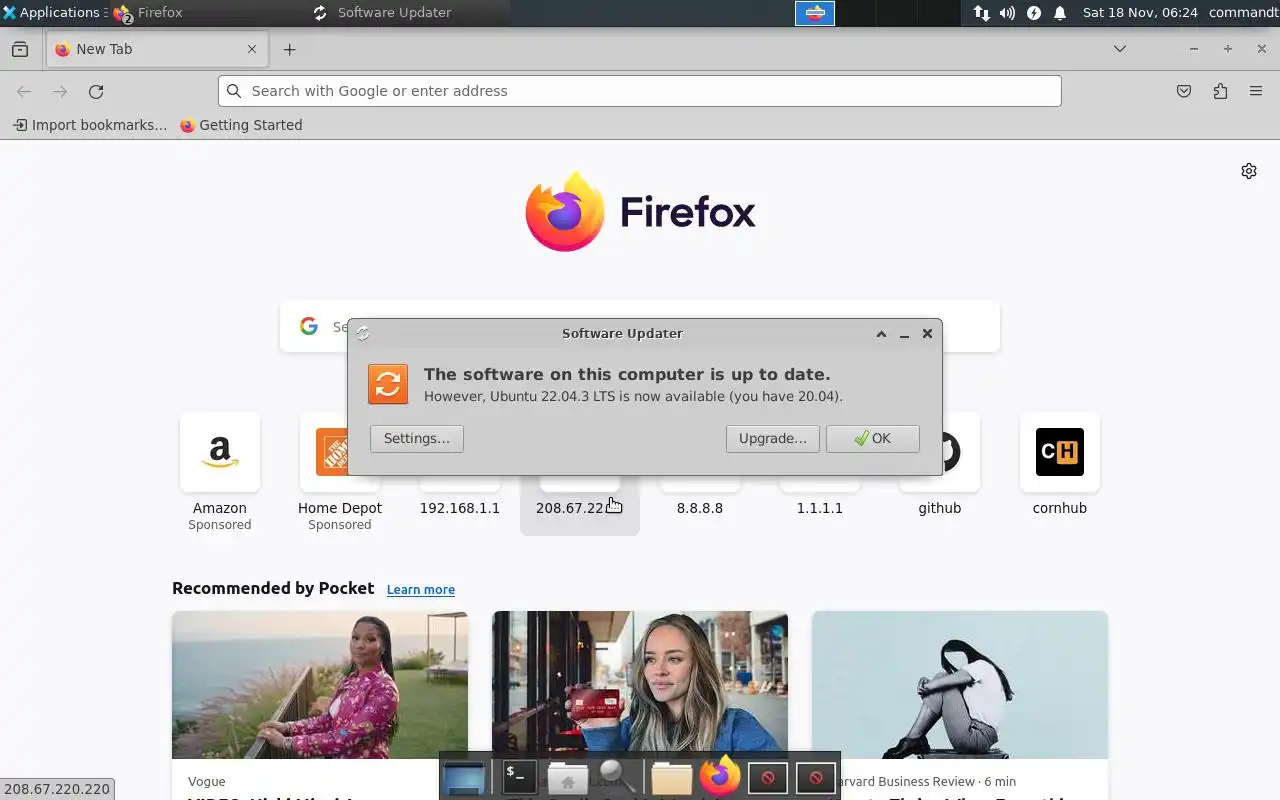Viewport: 1280px width, 800px height.
Task: Select the New Tab tab
Action: coord(156,49)
